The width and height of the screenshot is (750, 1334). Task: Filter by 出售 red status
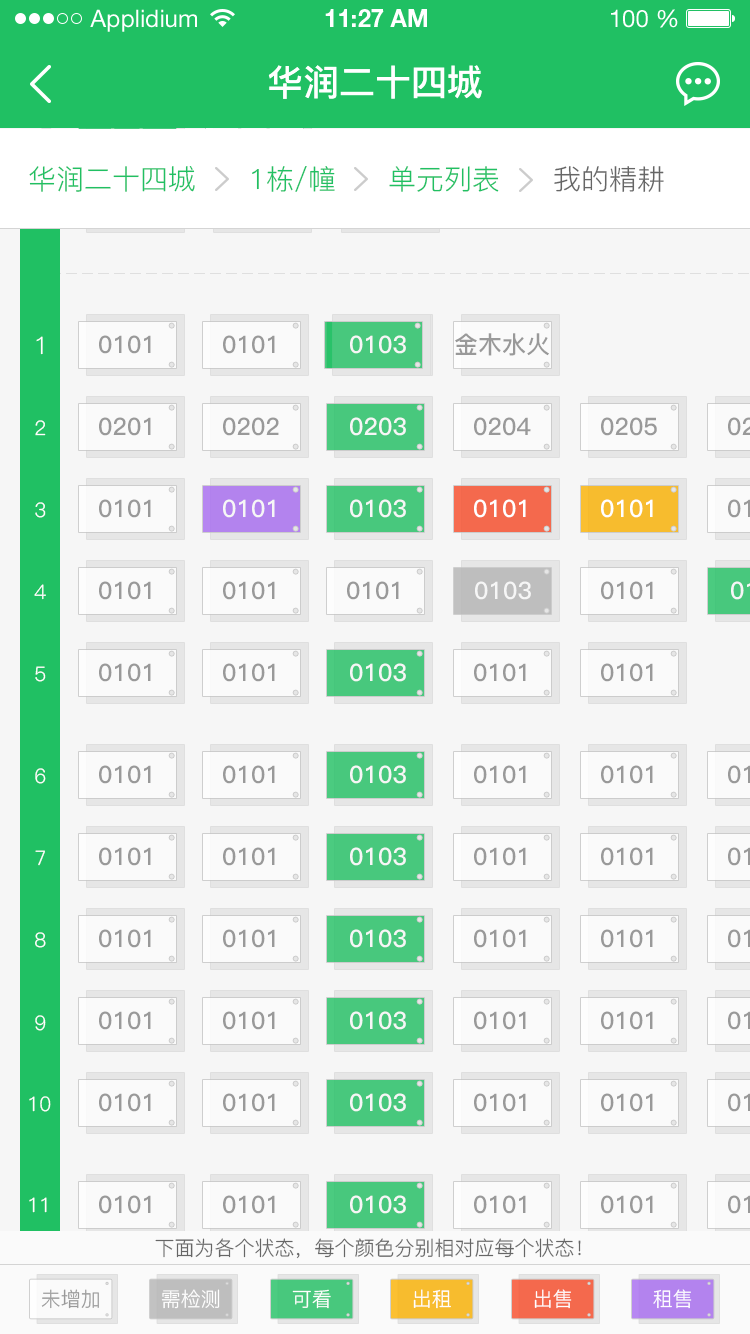(x=552, y=1299)
